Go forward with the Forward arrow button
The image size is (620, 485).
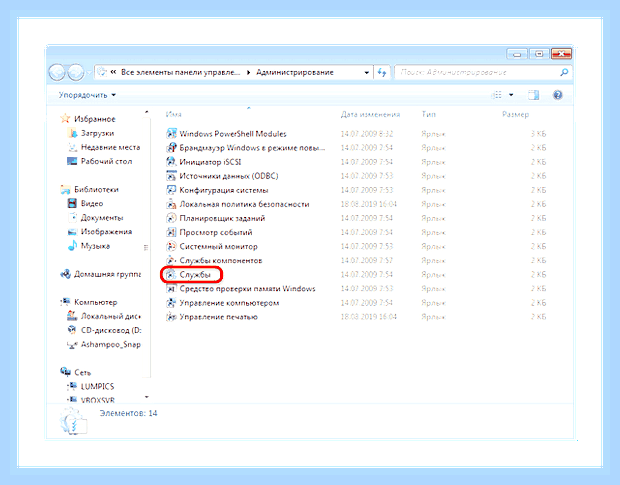[76, 72]
